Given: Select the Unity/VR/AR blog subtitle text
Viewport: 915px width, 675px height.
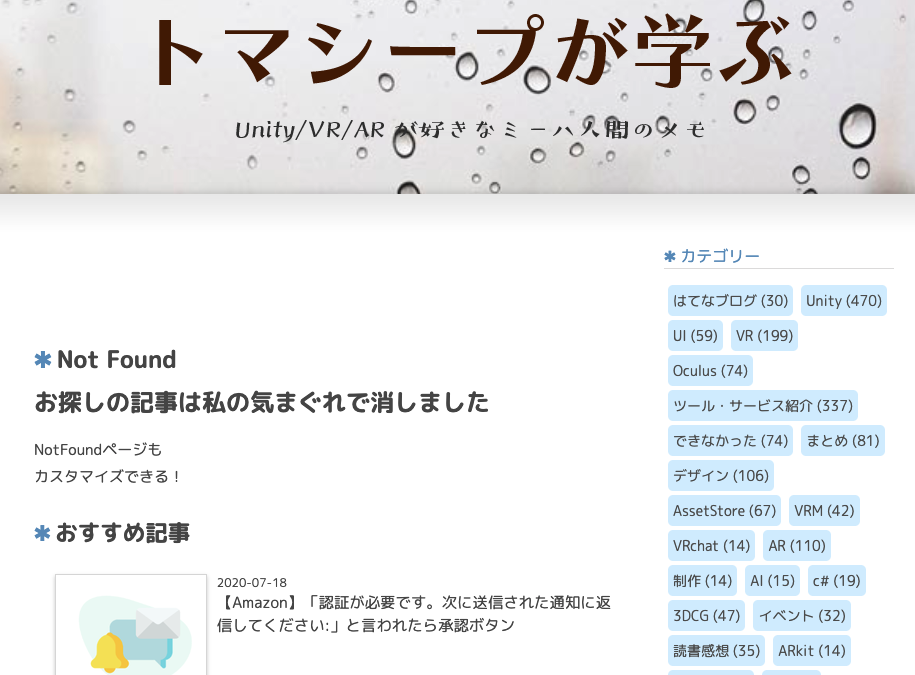Looking at the screenshot, I should (x=470, y=130).
